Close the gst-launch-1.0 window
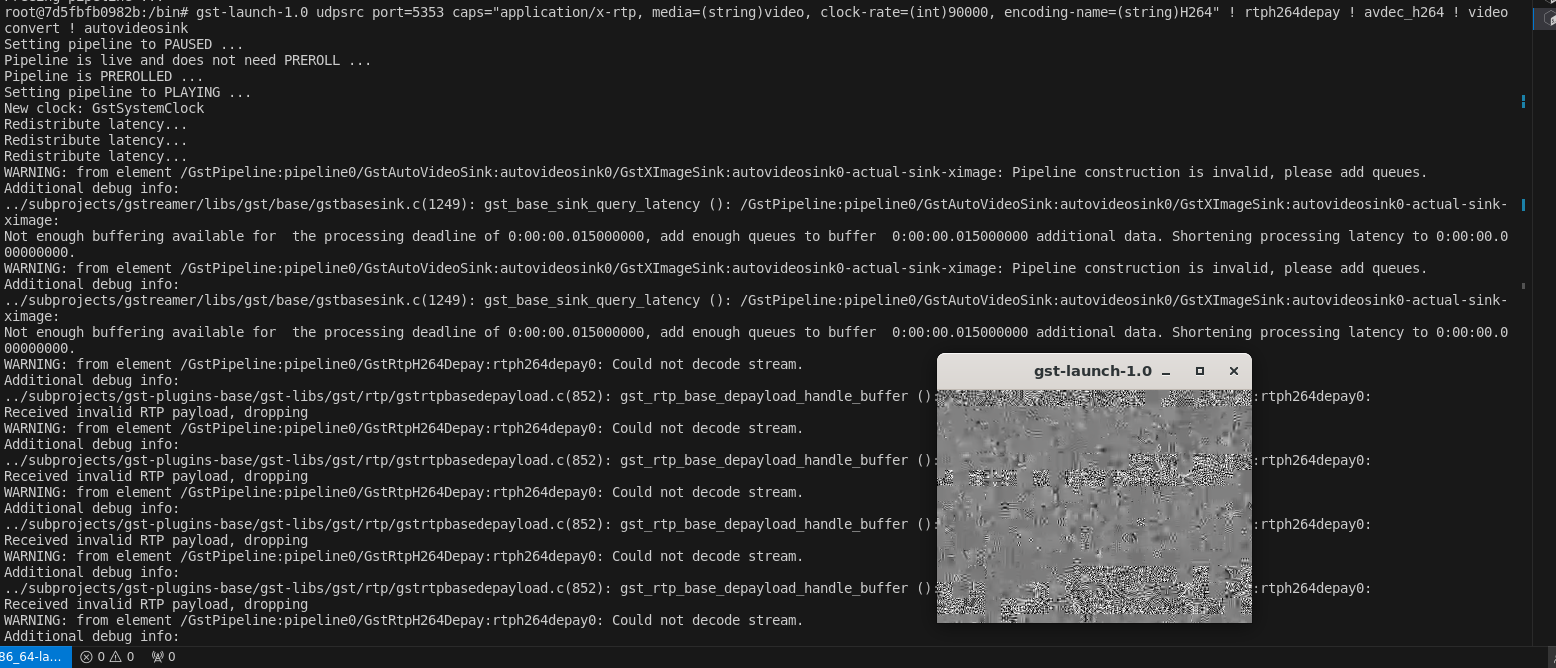The width and height of the screenshot is (1556, 668). point(1233,371)
